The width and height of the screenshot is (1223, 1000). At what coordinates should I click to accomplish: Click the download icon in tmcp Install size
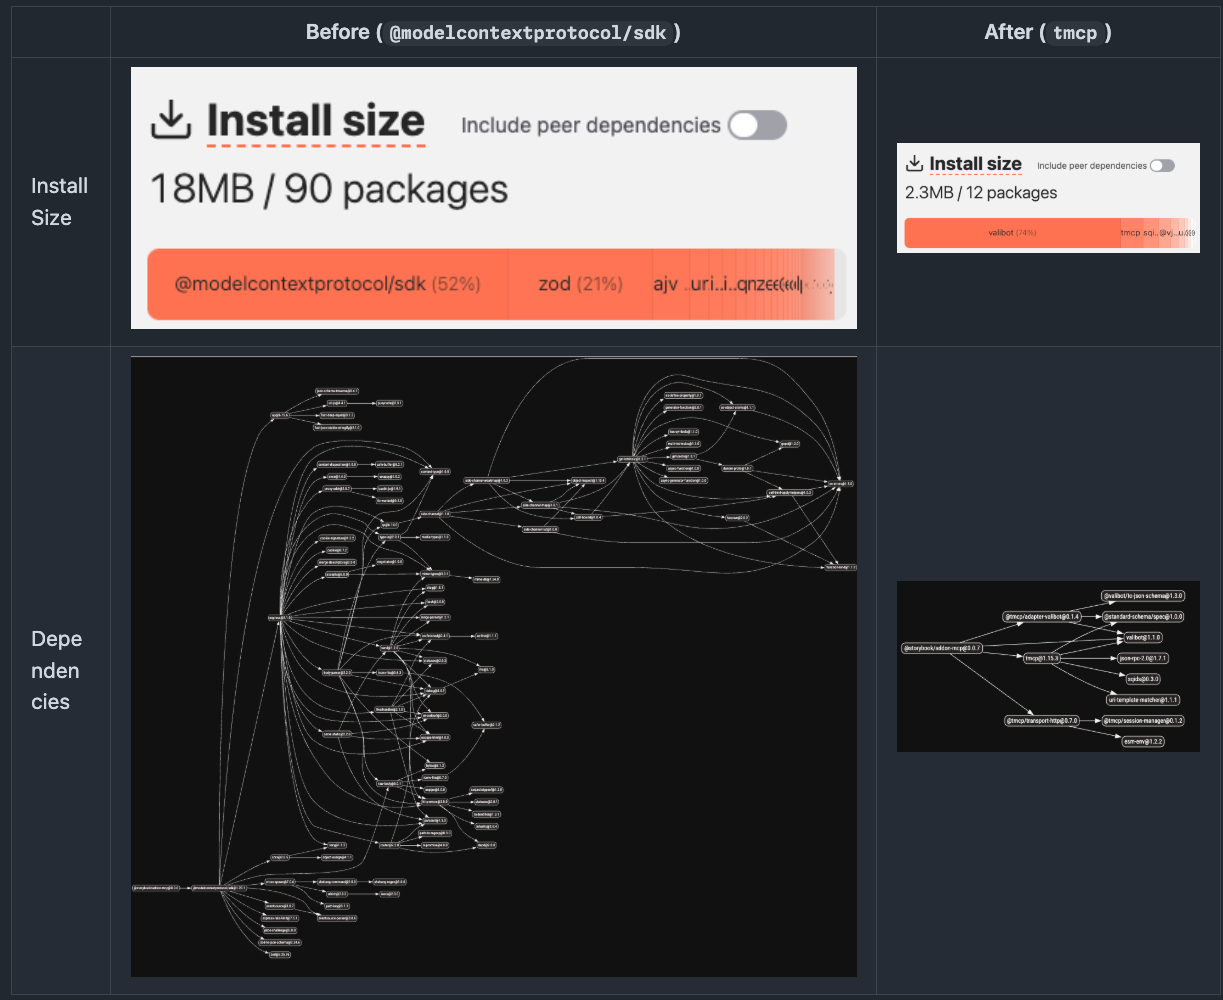(914, 164)
